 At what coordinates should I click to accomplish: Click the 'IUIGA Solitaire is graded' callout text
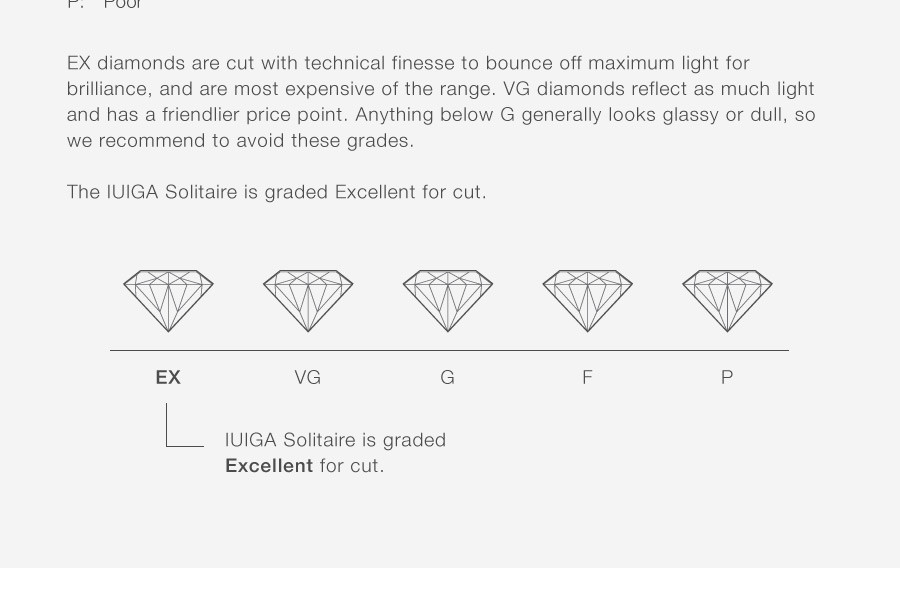coord(335,440)
